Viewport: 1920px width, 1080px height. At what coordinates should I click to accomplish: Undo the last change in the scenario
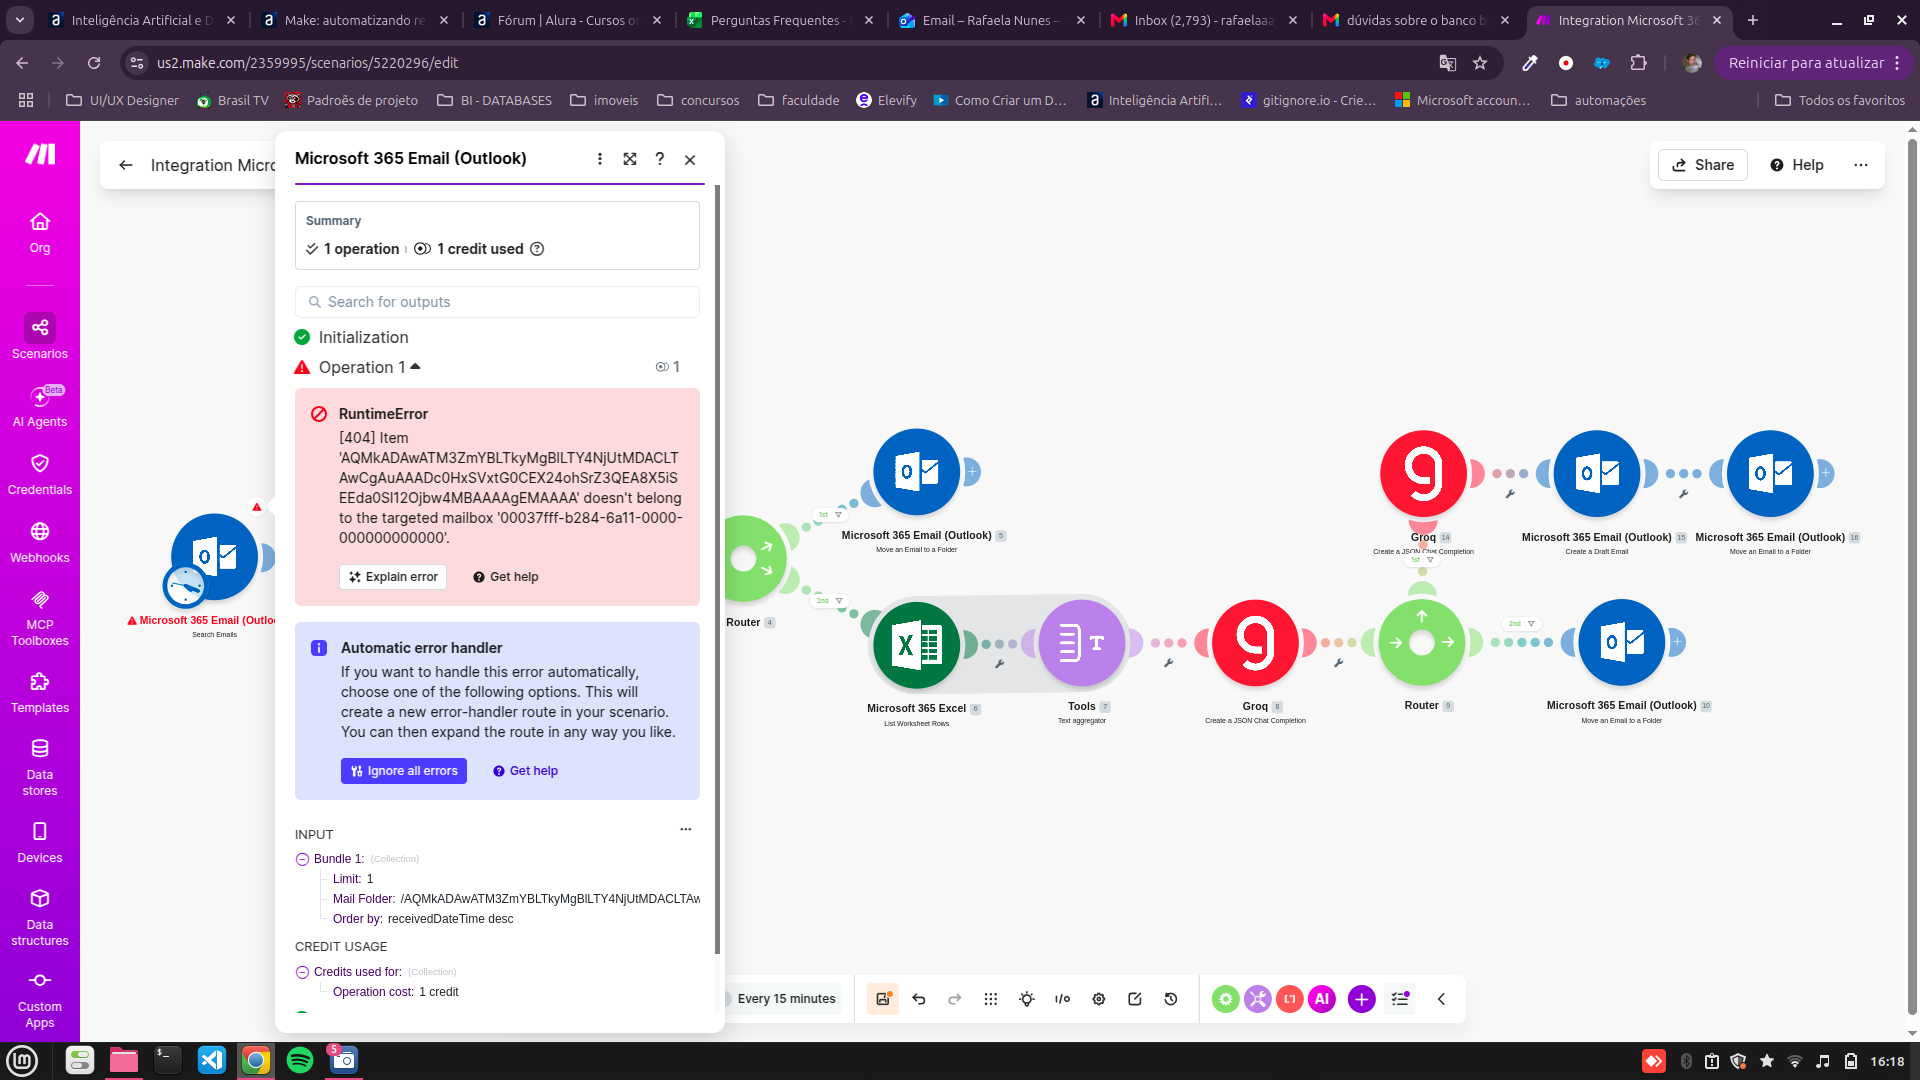(x=919, y=999)
